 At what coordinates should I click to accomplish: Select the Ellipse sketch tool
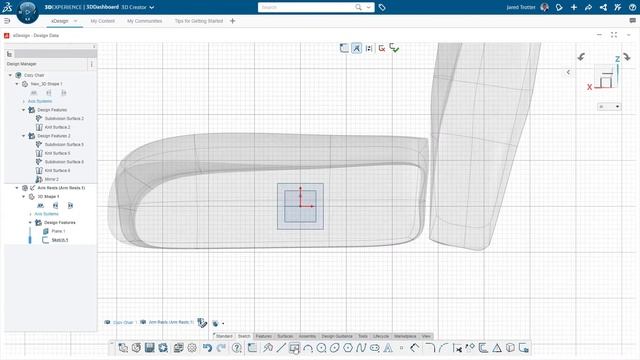334,348
